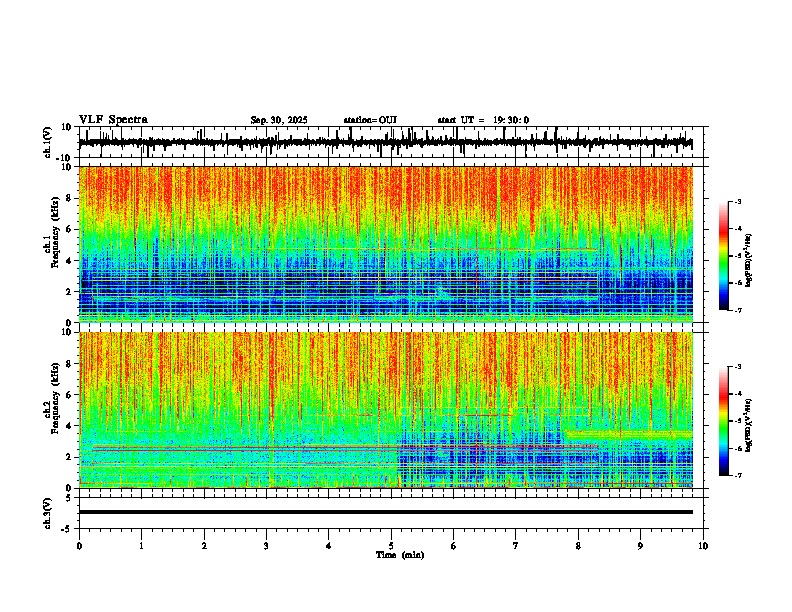Select the "start UT = 19:30:0" text
Image resolution: width=792 pixels, height=612 pixels.
coord(483,120)
